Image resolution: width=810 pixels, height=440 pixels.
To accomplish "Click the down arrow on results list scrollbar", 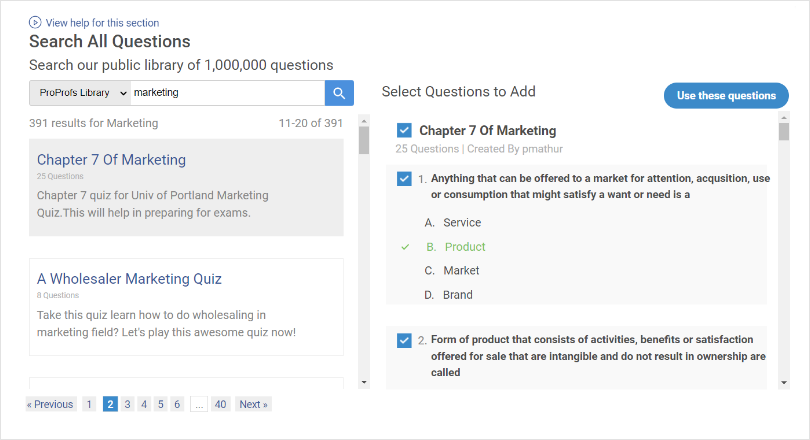I will click(364, 382).
